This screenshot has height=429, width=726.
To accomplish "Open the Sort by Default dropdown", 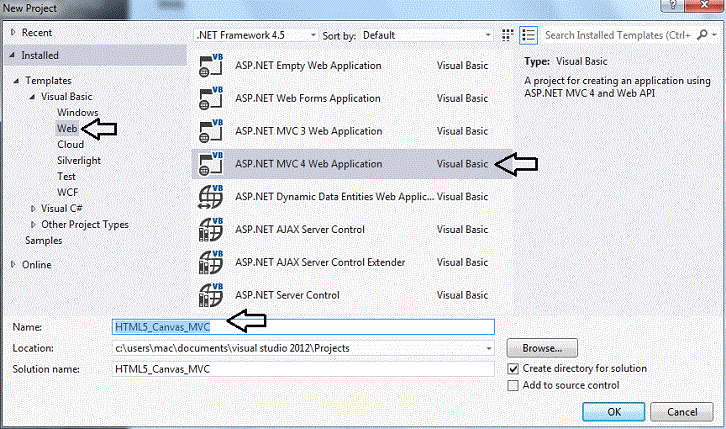I will [426, 35].
